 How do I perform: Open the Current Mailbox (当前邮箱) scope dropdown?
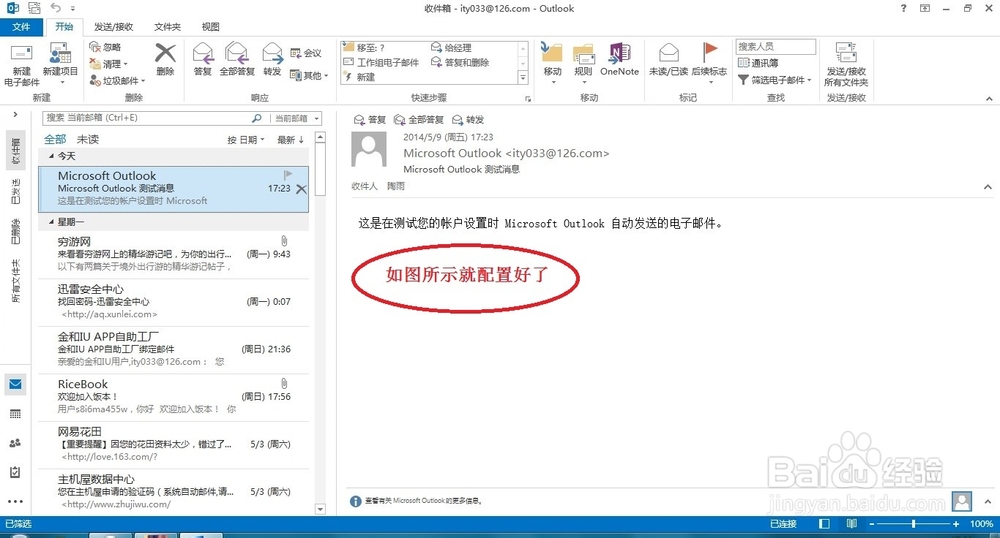click(x=296, y=118)
